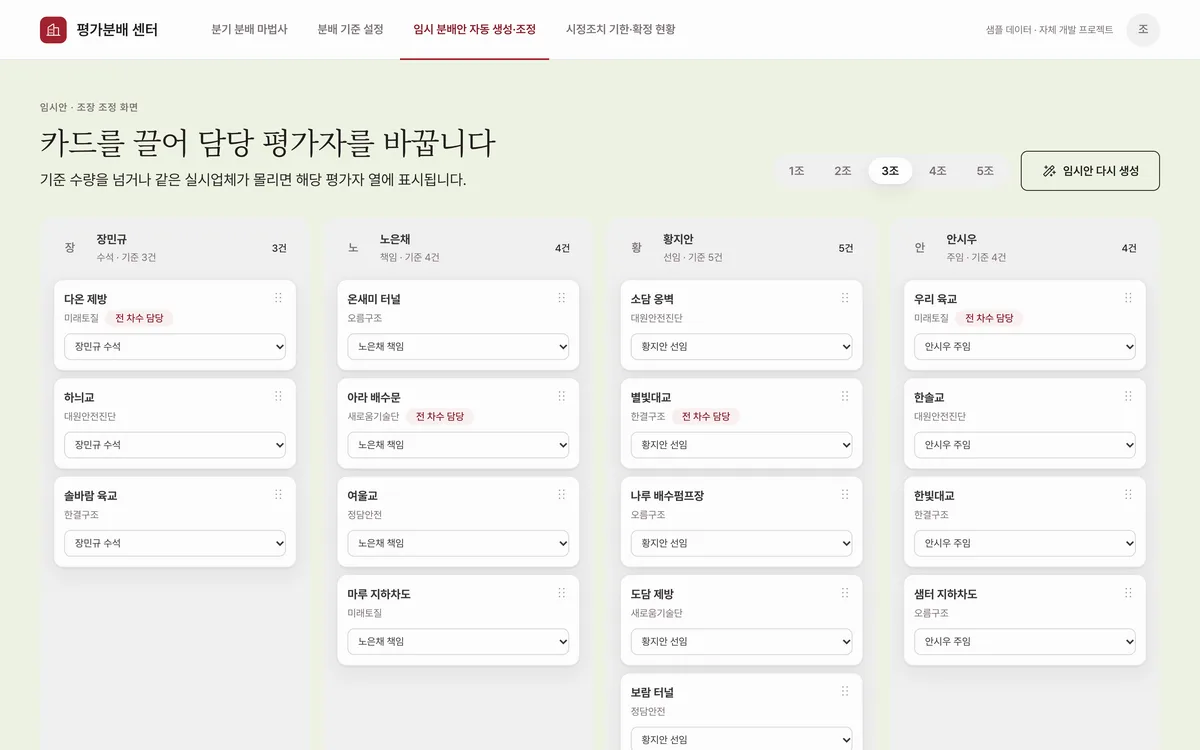The height and width of the screenshot is (750, 1200).
Task: Click the 주임 · 기준 4건 label
Action: point(976,257)
